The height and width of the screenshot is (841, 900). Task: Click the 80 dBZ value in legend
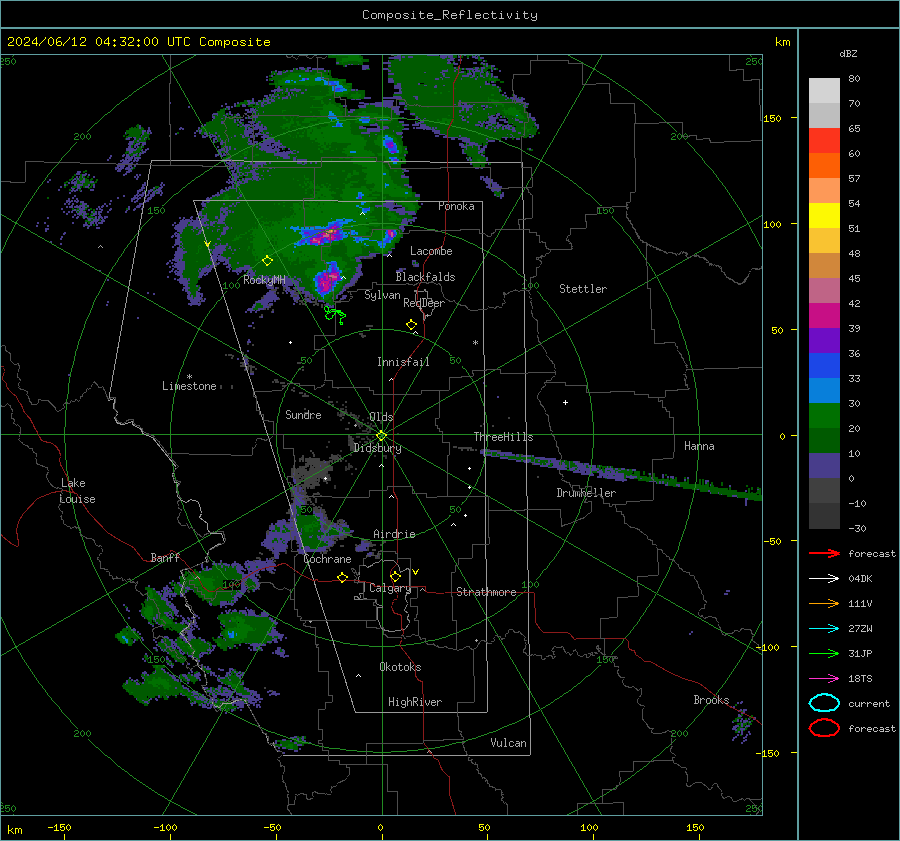coord(854,79)
